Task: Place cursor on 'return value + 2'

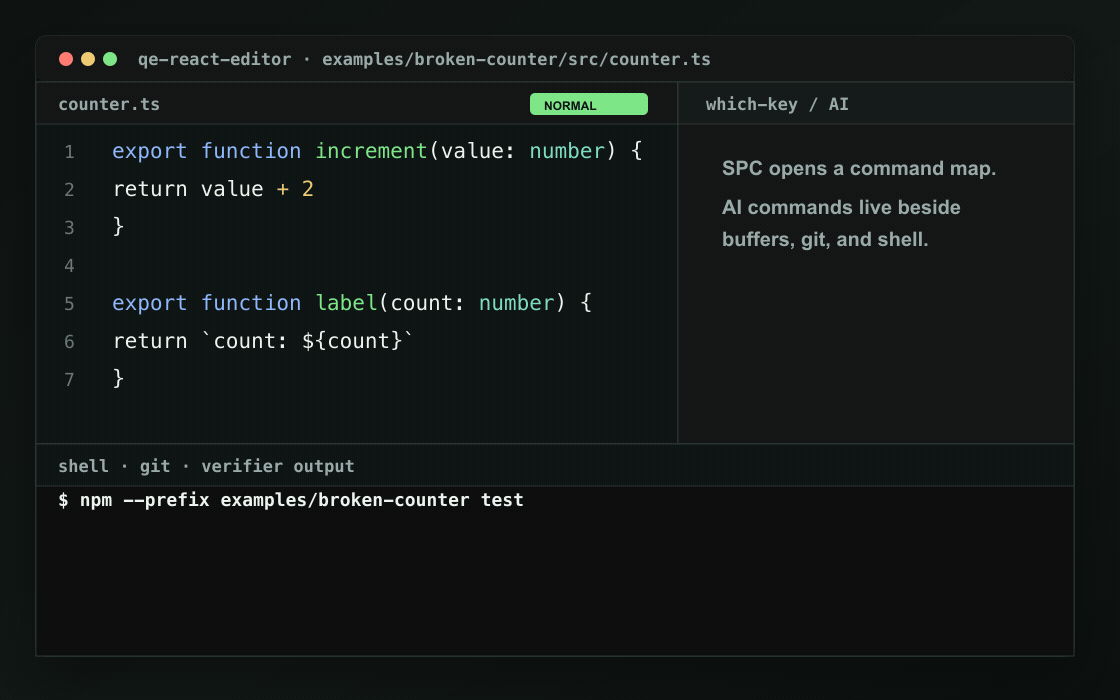Action: [214, 189]
